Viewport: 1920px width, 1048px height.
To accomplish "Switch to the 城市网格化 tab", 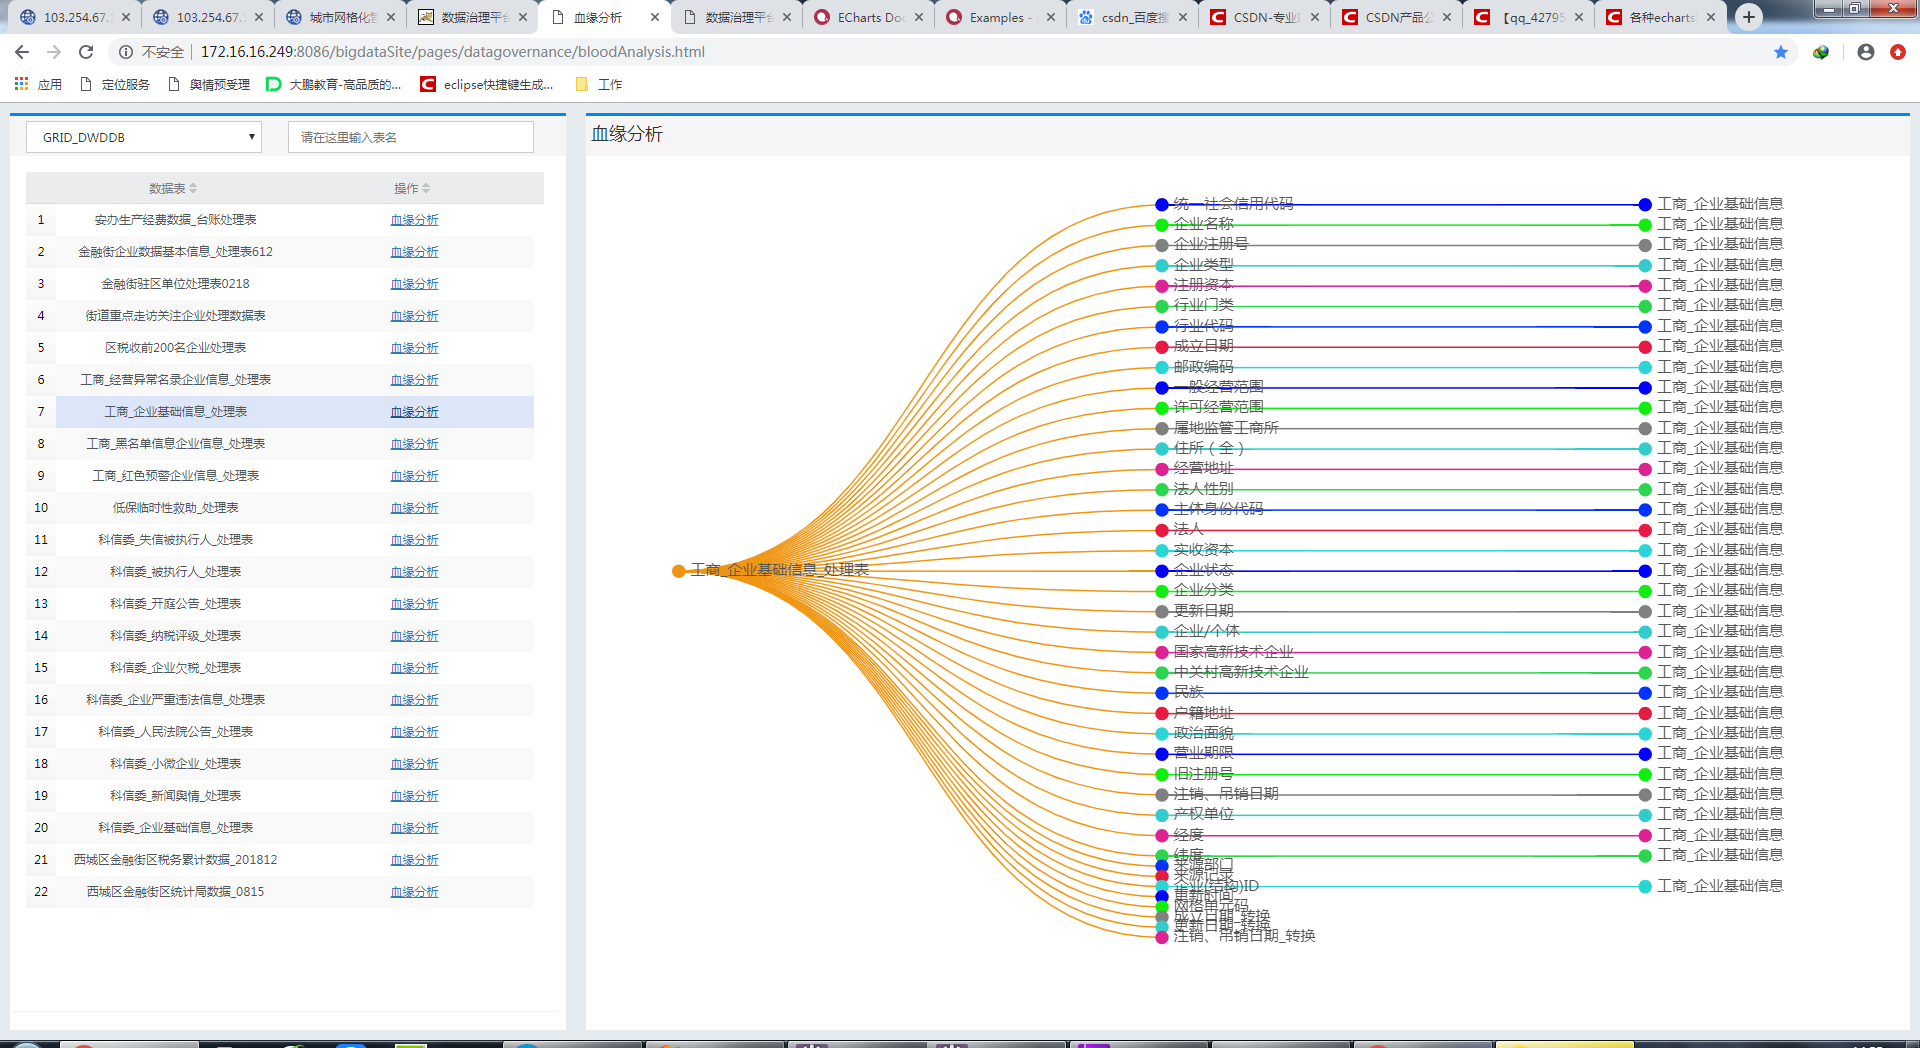I will (342, 17).
